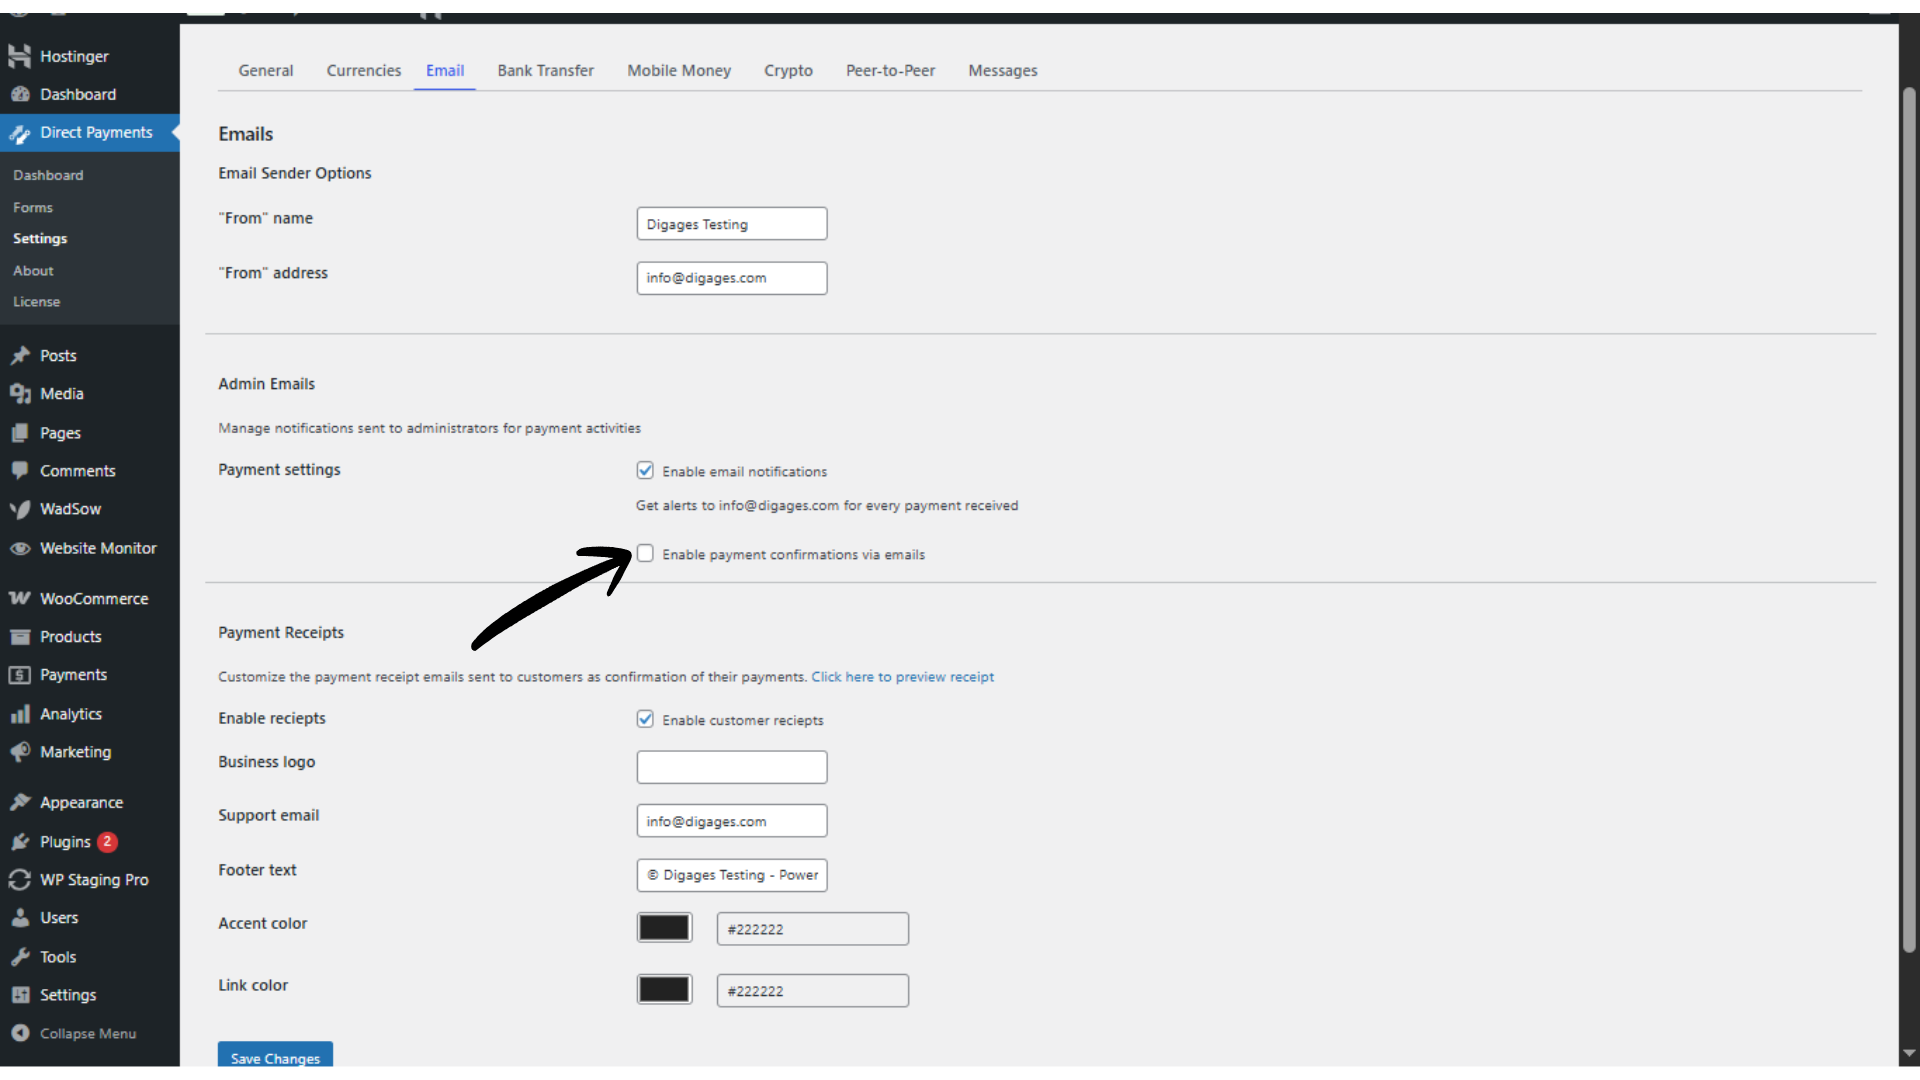This screenshot has height=1080, width=1920.
Task: Click WP Staging Pro sync icon
Action: coord(19,880)
